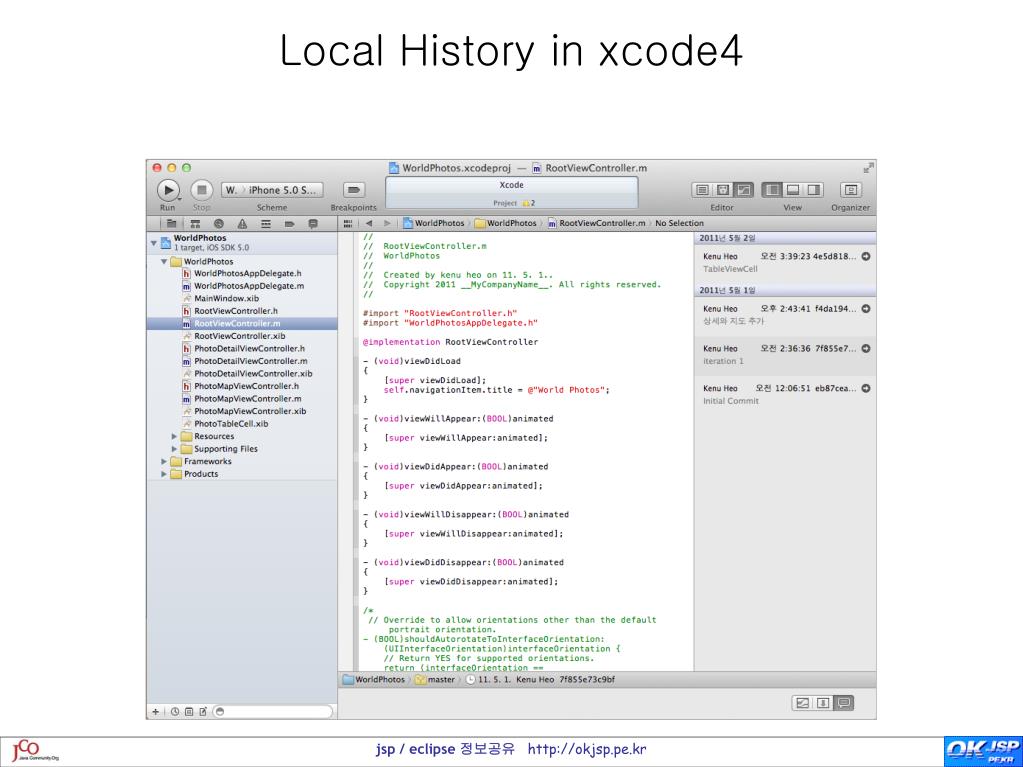Viewport: 1023px width, 767px height.
Task: Click master branch in bottom jump bar
Action: [435, 680]
